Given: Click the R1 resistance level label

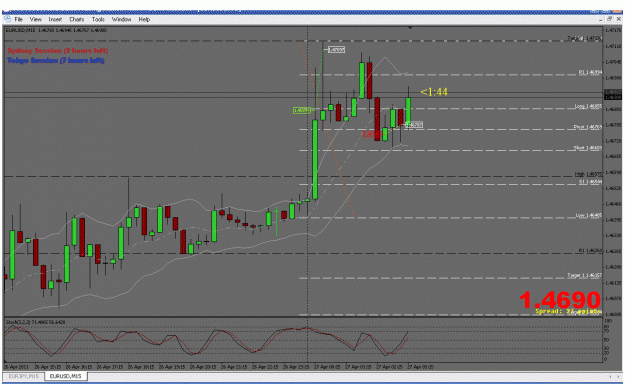Looking at the screenshot, I should coord(590,73).
